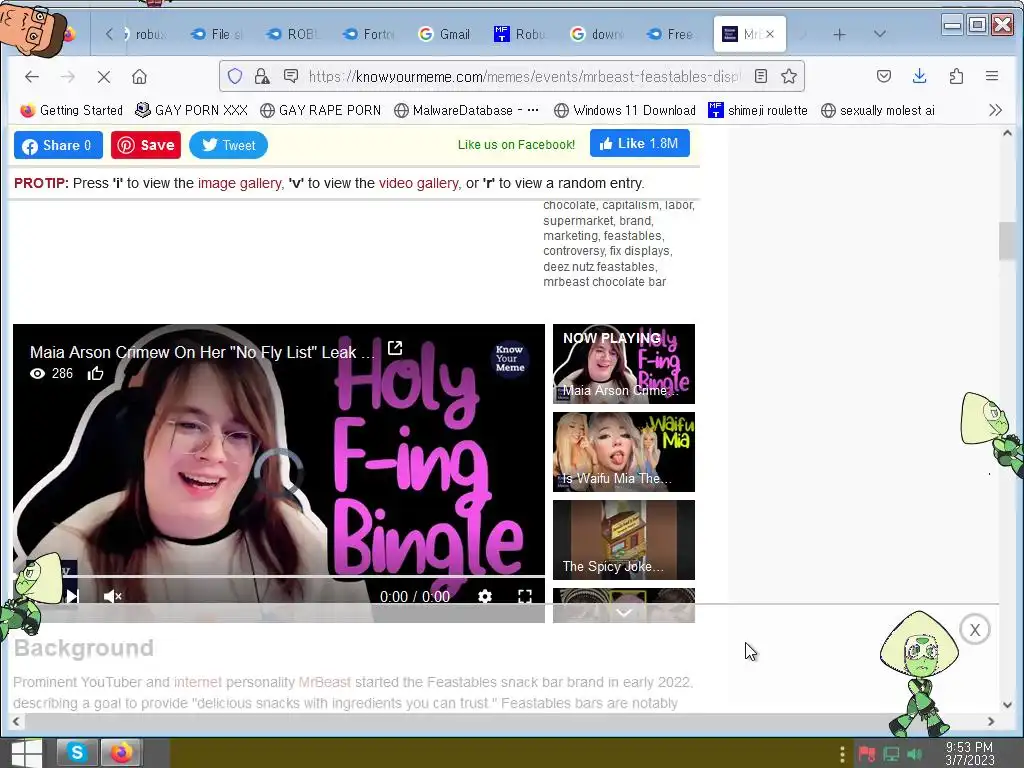This screenshot has height=768, width=1024.
Task: List all tabs using the dropdown chevron
Action: pos(880,34)
